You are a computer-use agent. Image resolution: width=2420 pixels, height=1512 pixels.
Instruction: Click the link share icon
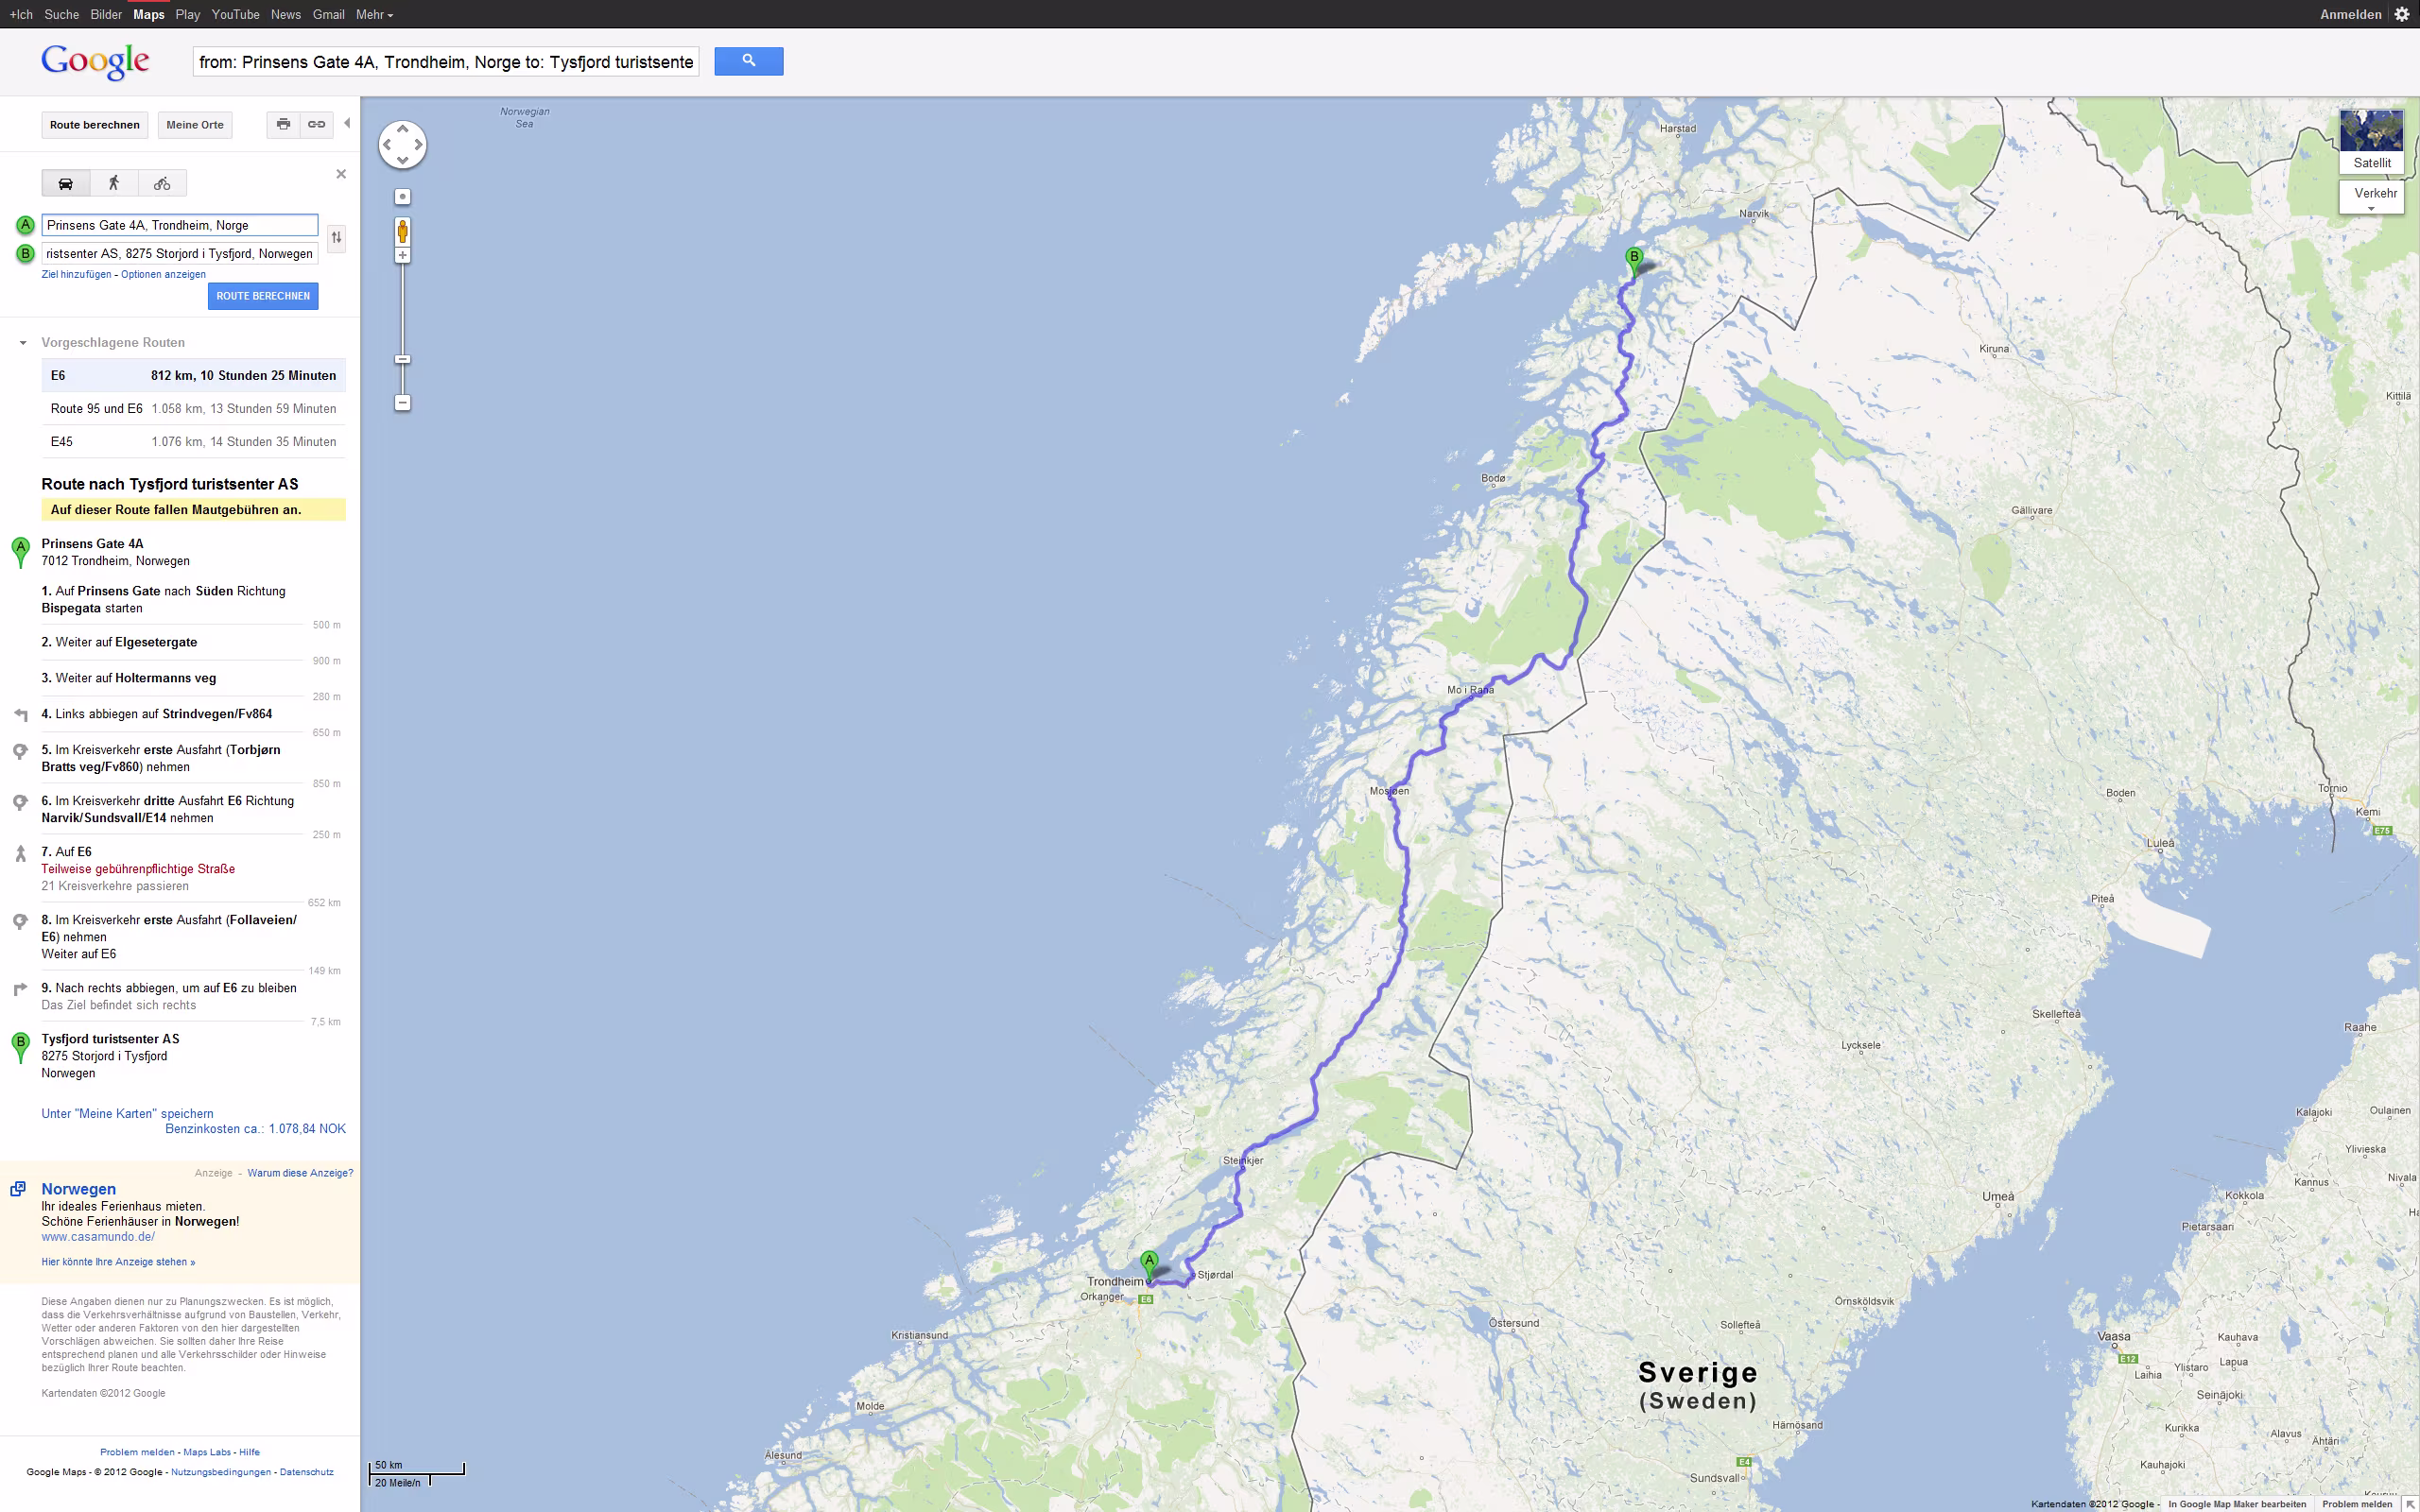pyautogui.click(x=317, y=124)
